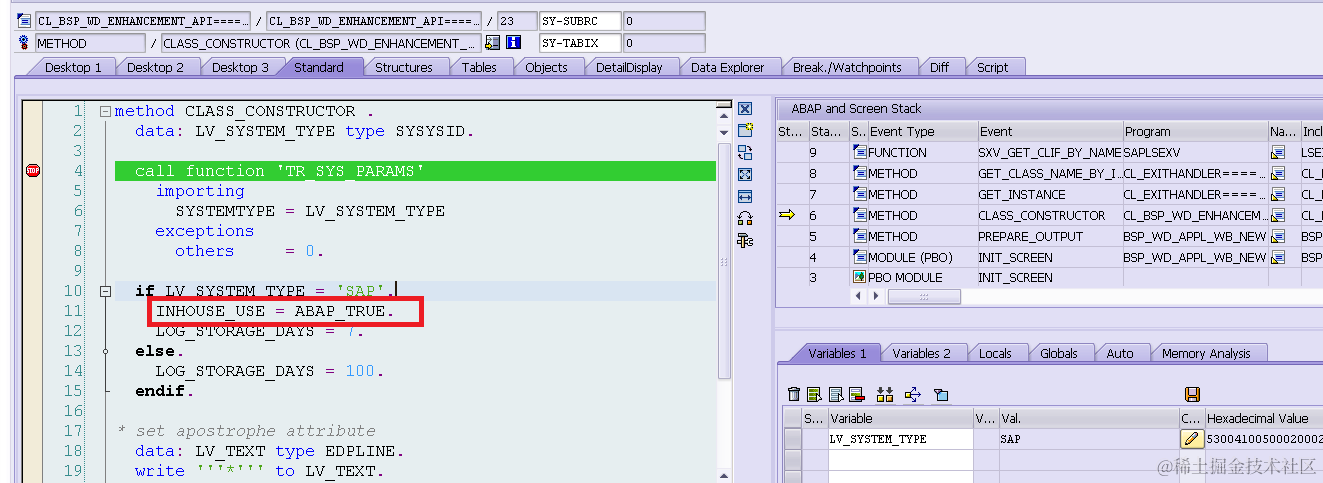Click the orange save floppy disk icon

(x=1191, y=395)
